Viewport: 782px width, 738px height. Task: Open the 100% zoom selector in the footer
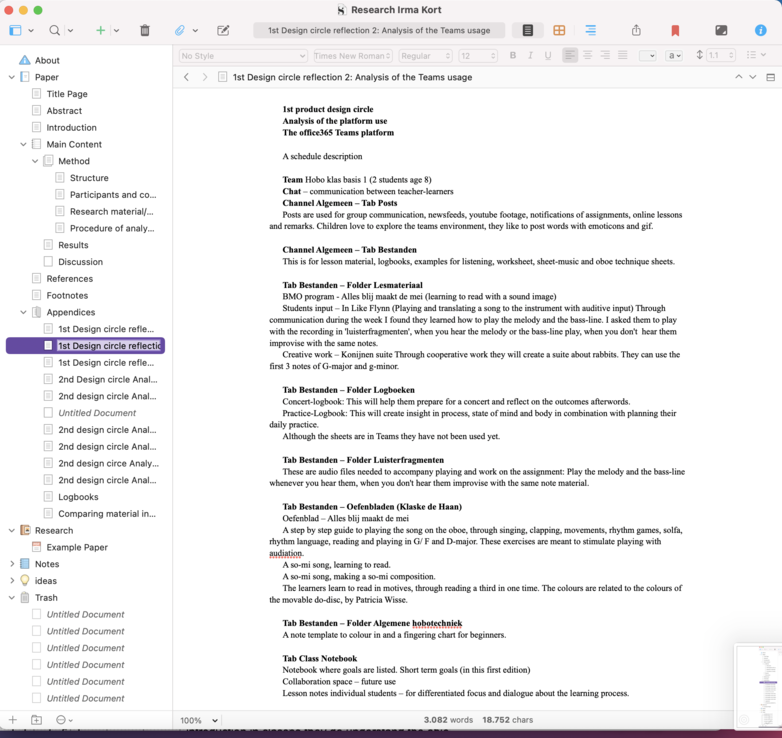point(199,720)
